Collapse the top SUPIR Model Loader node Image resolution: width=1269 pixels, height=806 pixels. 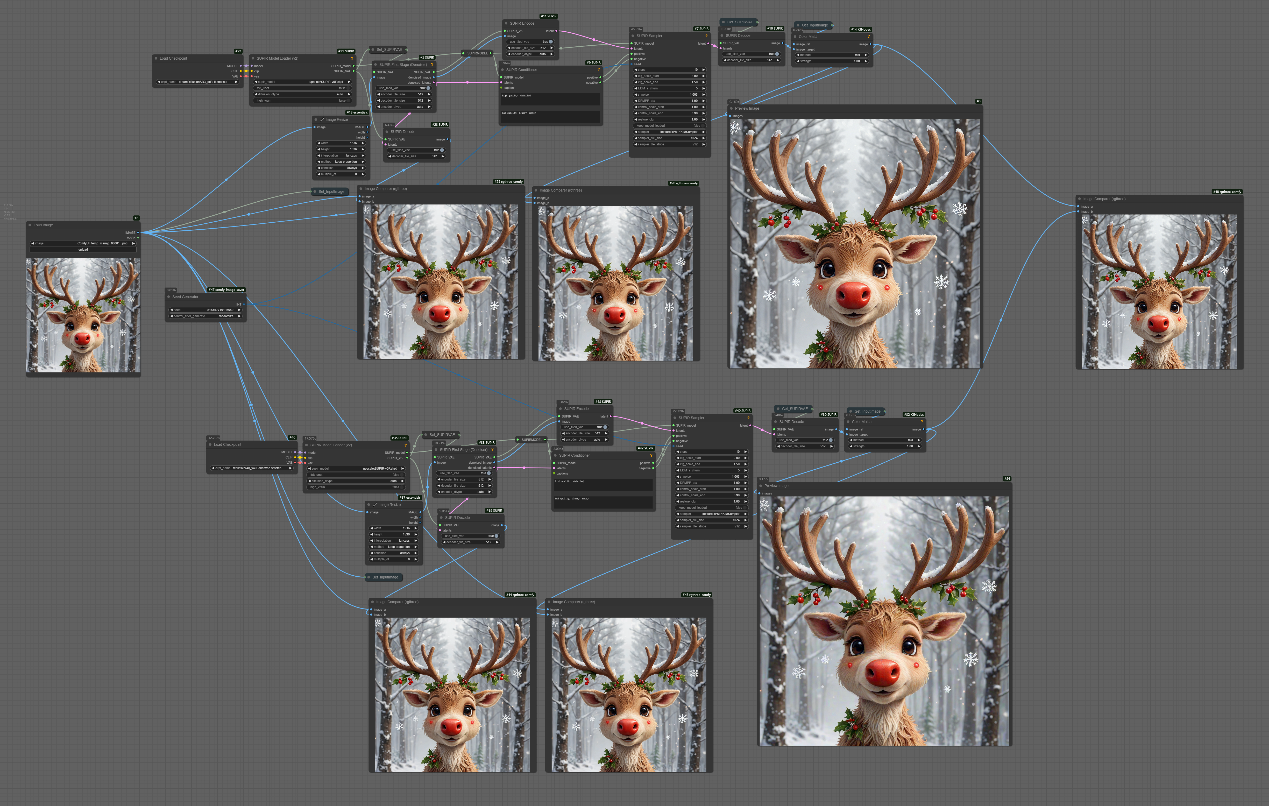coord(255,58)
